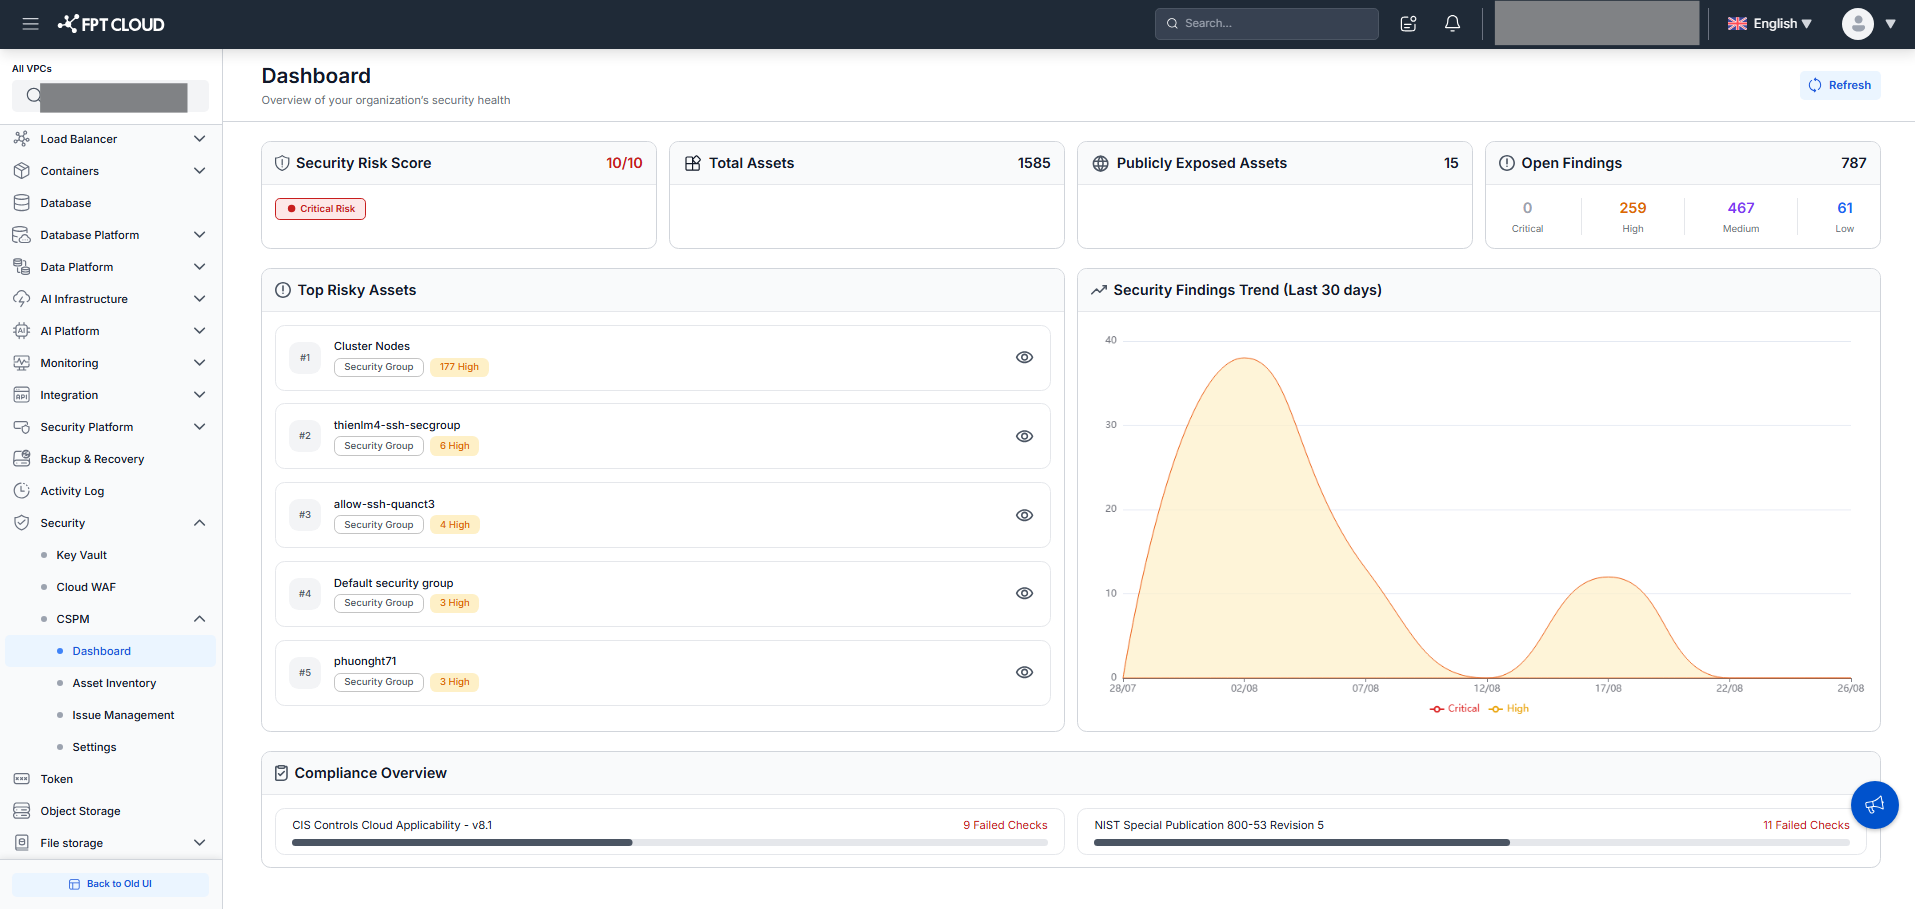View details of Default security group
Image resolution: width=1915 pixels, height=909 pixels.
tap(1024, 593)
